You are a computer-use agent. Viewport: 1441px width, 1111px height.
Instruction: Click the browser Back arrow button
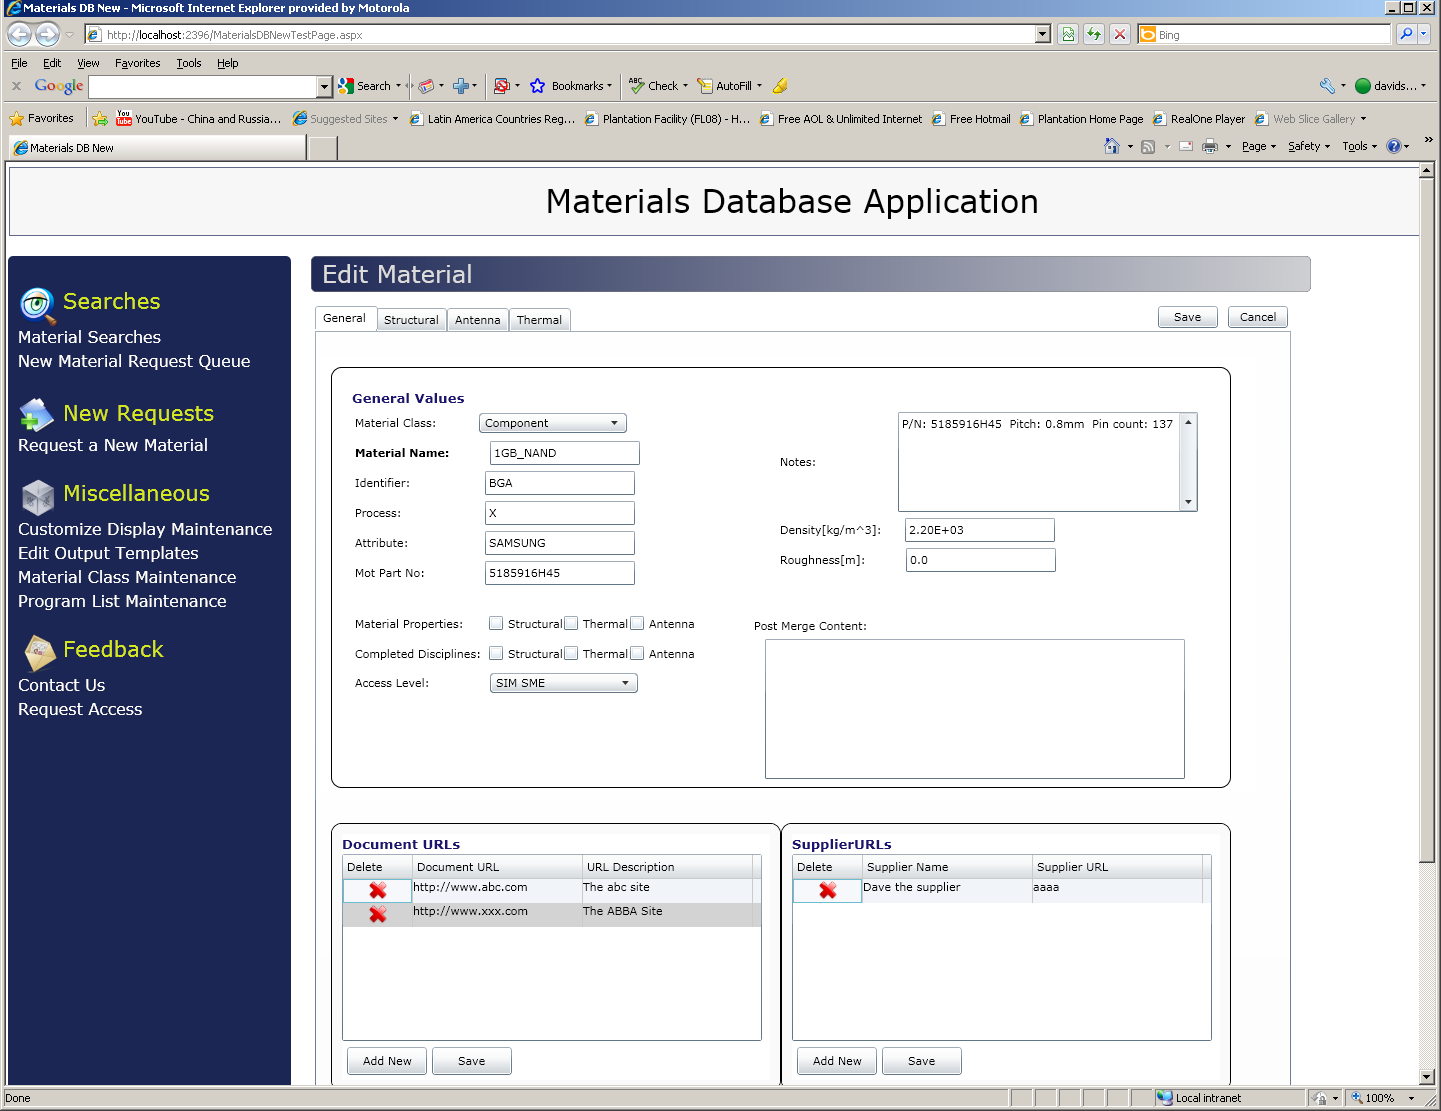[19, 34]
